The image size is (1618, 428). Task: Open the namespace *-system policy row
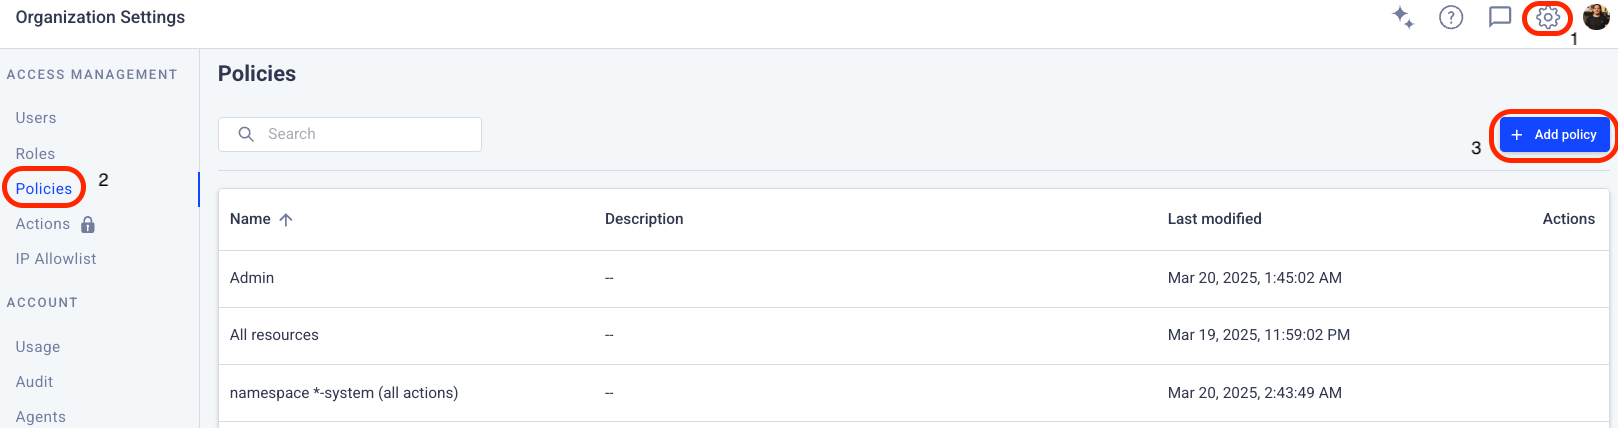point(913,393)
